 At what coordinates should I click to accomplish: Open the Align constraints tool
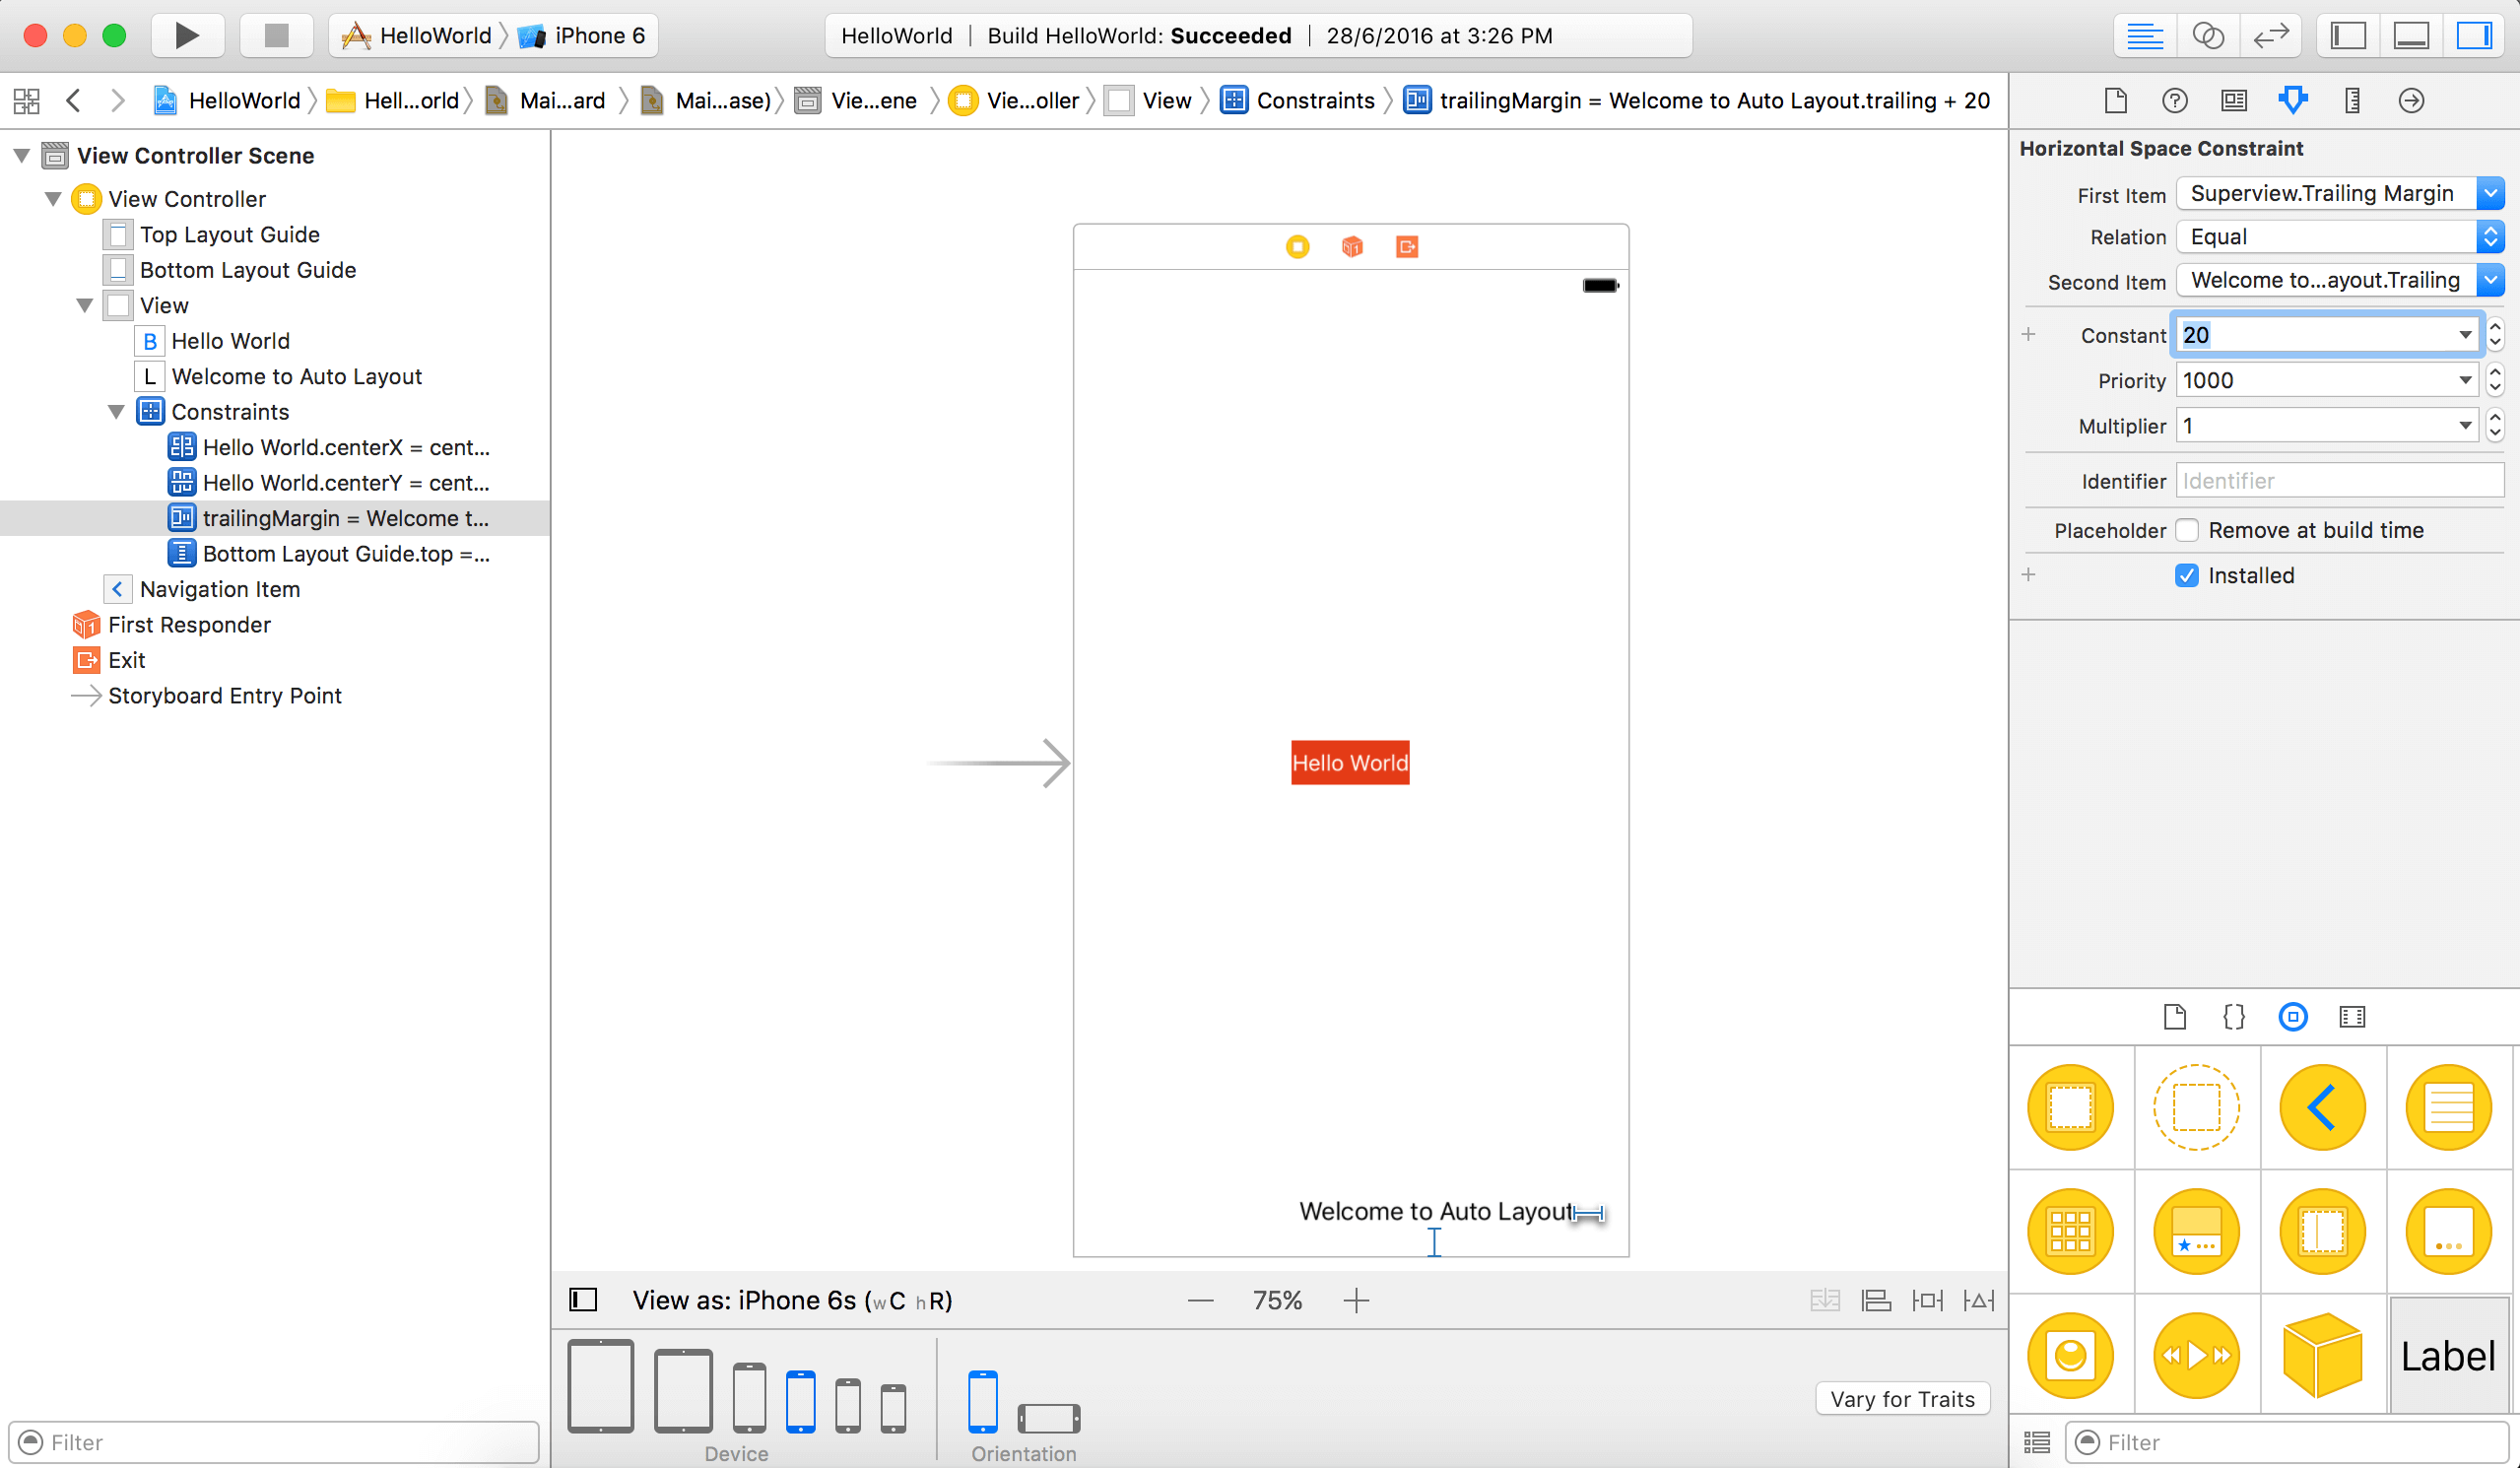1875,1300
